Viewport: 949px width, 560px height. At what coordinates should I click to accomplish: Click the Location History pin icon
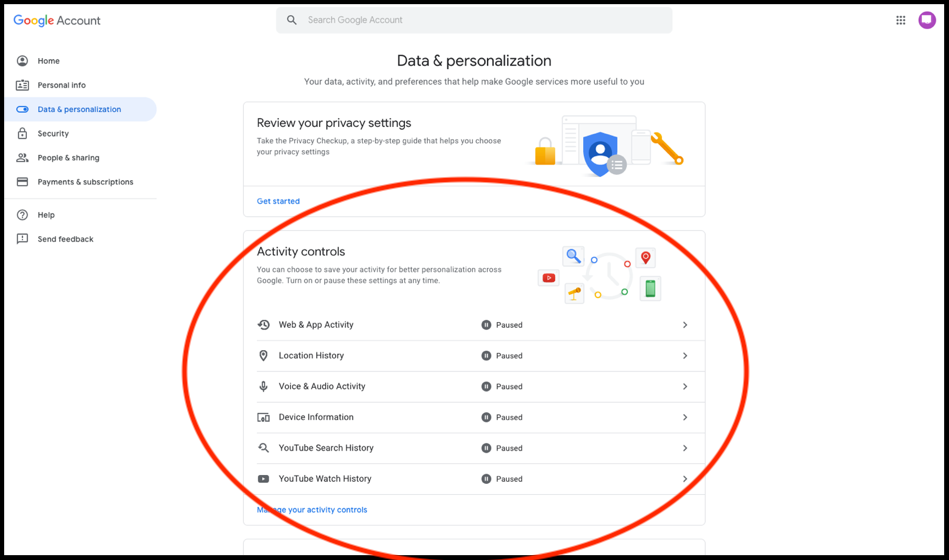(x=263, y=355)
